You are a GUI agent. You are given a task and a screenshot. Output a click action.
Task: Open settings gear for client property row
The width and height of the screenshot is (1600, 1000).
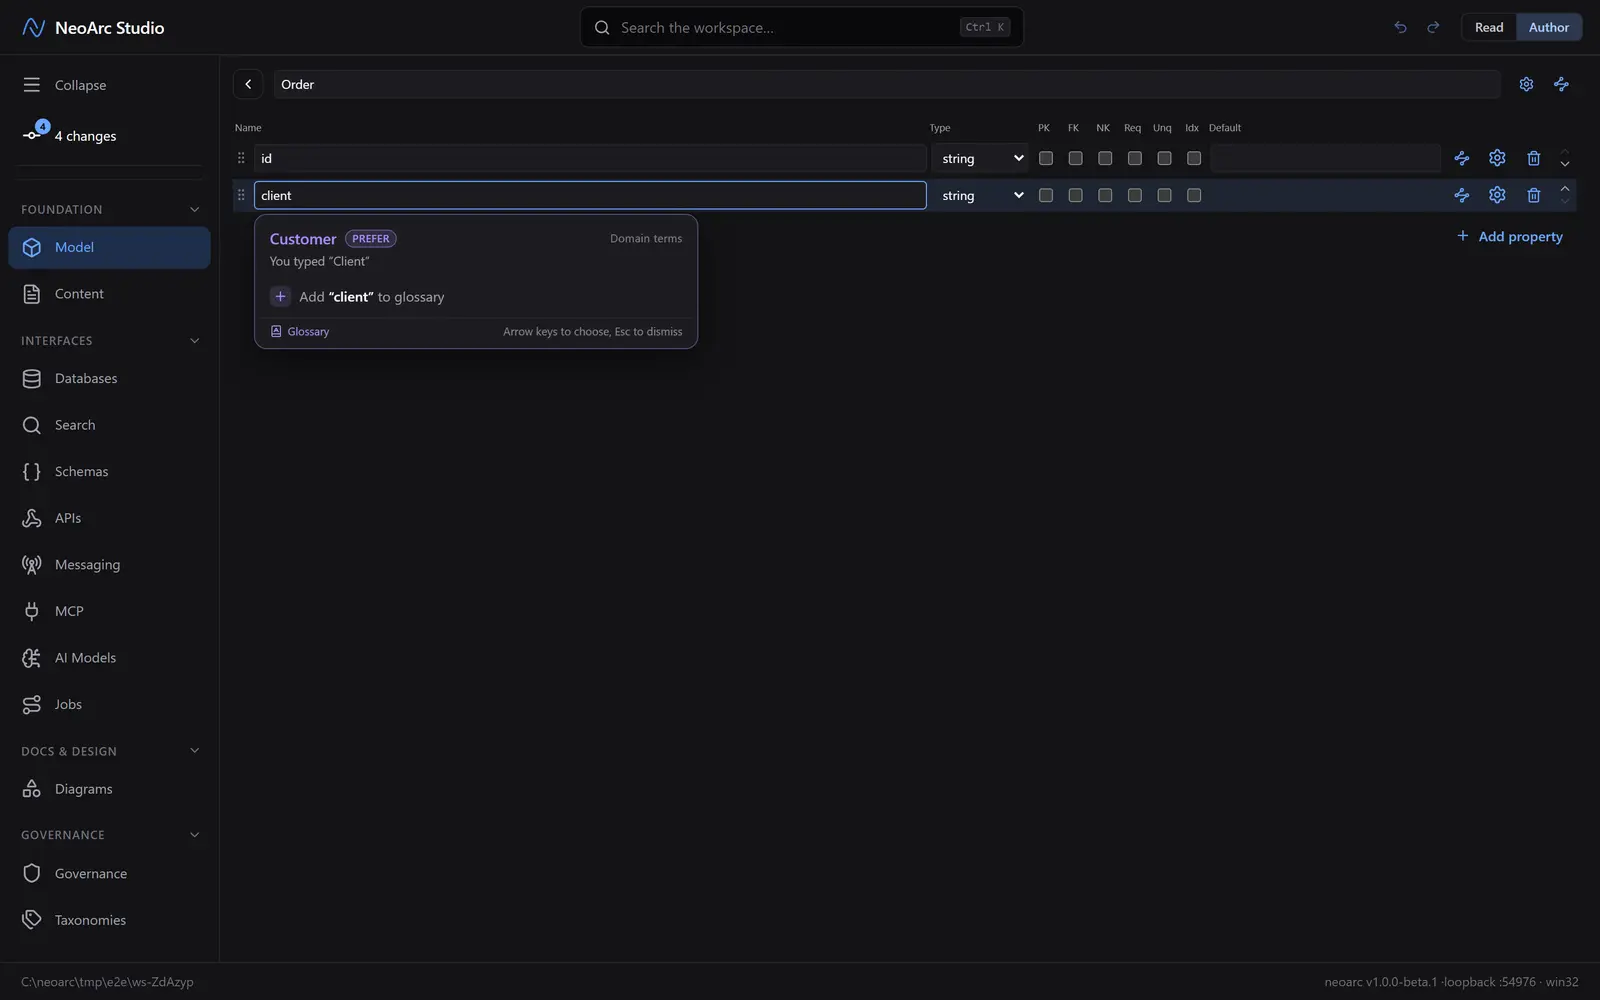[1497, 195]
